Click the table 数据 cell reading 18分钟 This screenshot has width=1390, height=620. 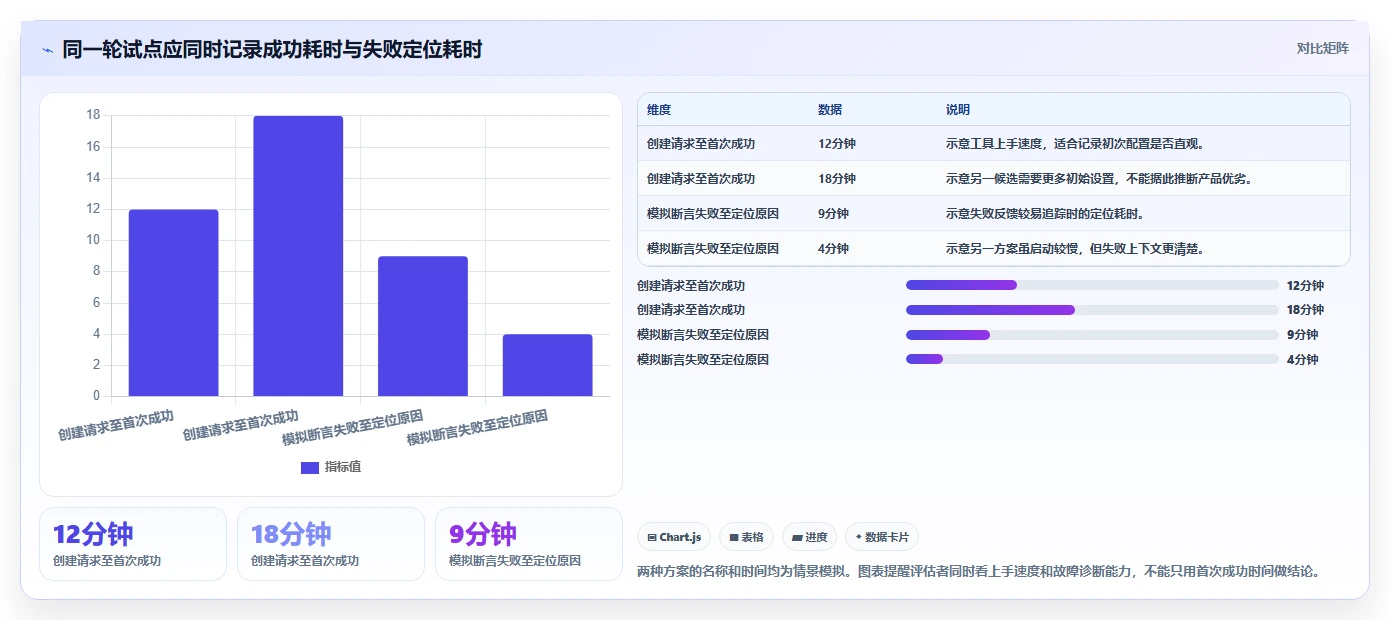(x=837, y=179)
